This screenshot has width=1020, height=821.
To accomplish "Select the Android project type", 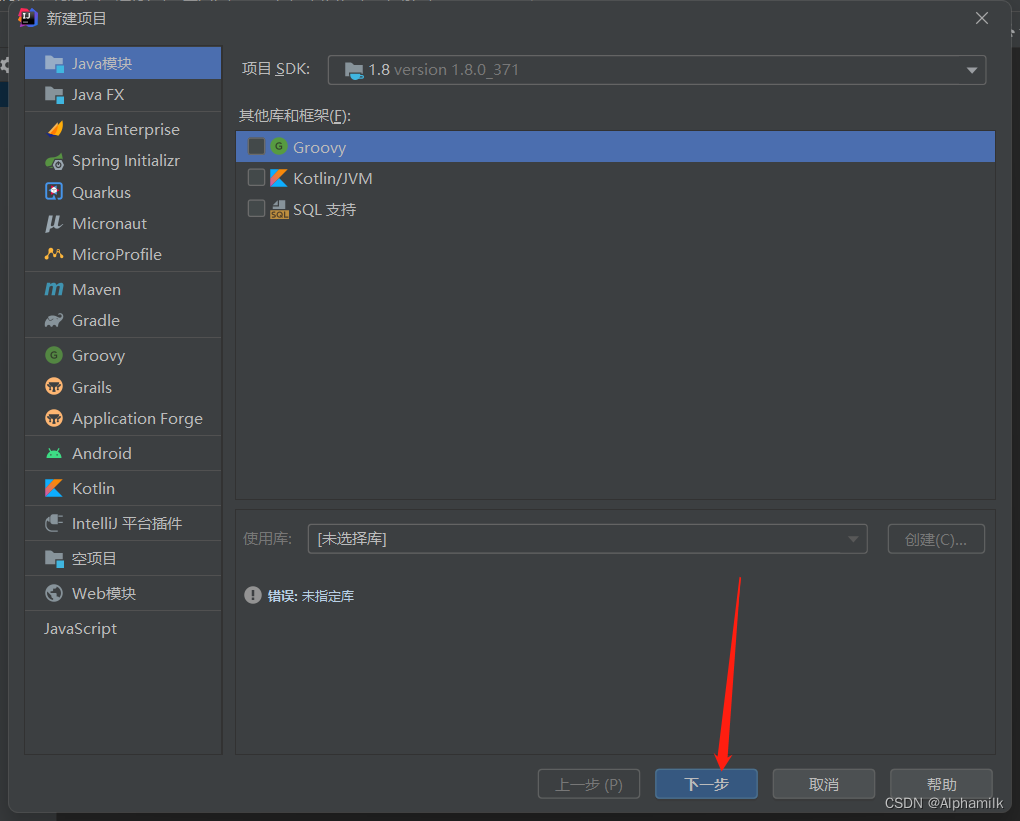I will point(123,453).
